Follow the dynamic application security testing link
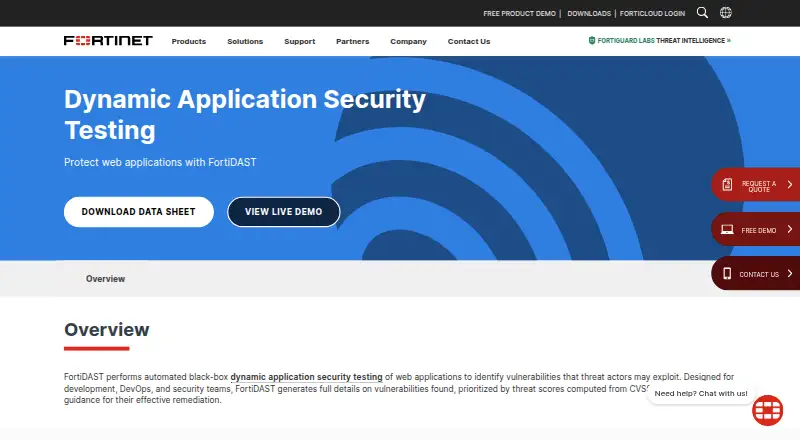Screen dimensions: 800x440 tap(306, 377)
